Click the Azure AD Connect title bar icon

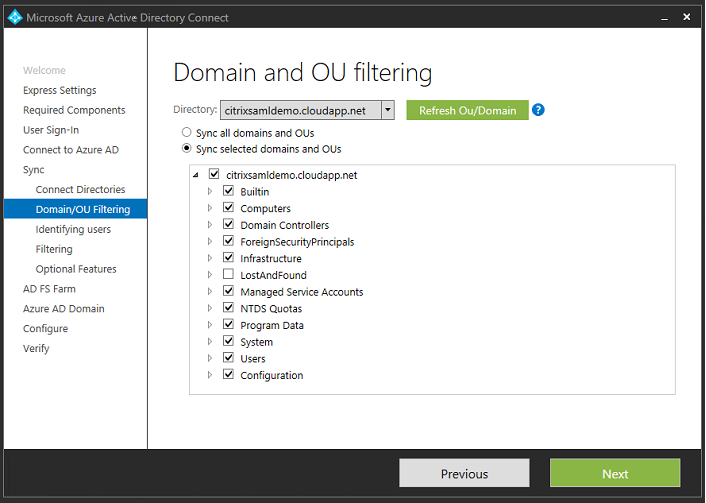[x=14, y=17]
